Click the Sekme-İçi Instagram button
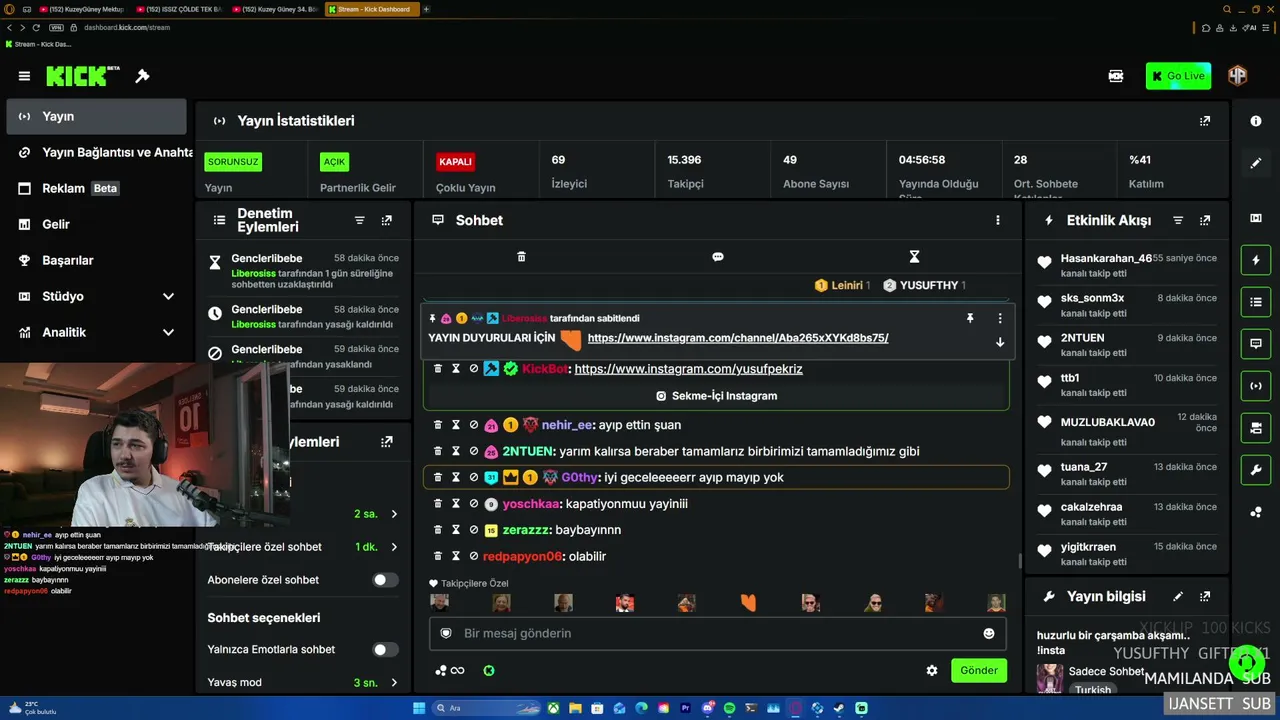The height and width of the screenshot is (720, 1280). (716, 396)
